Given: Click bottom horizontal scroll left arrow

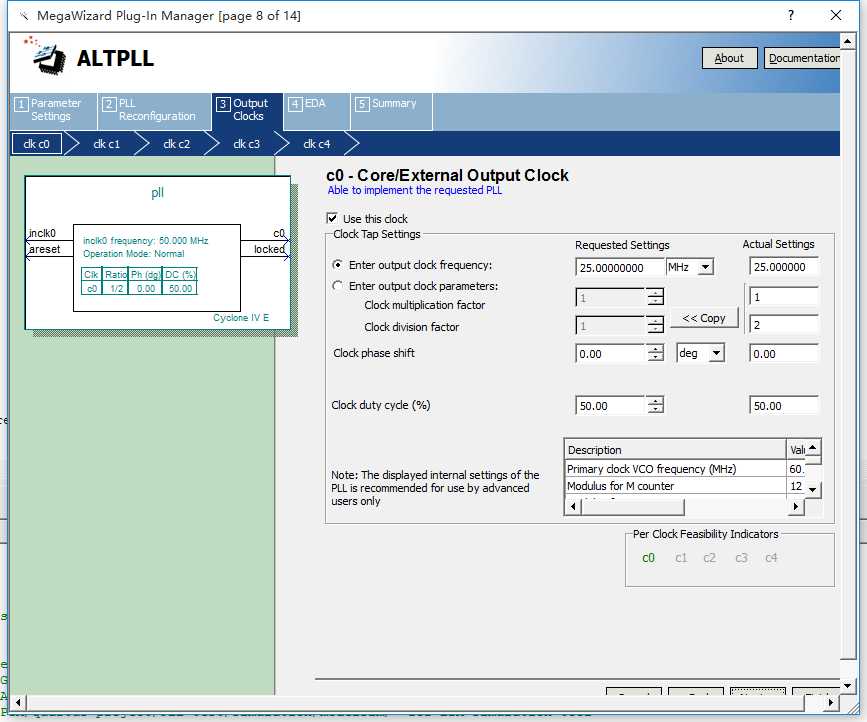Looking at the screenshot, I should [18, 703].
